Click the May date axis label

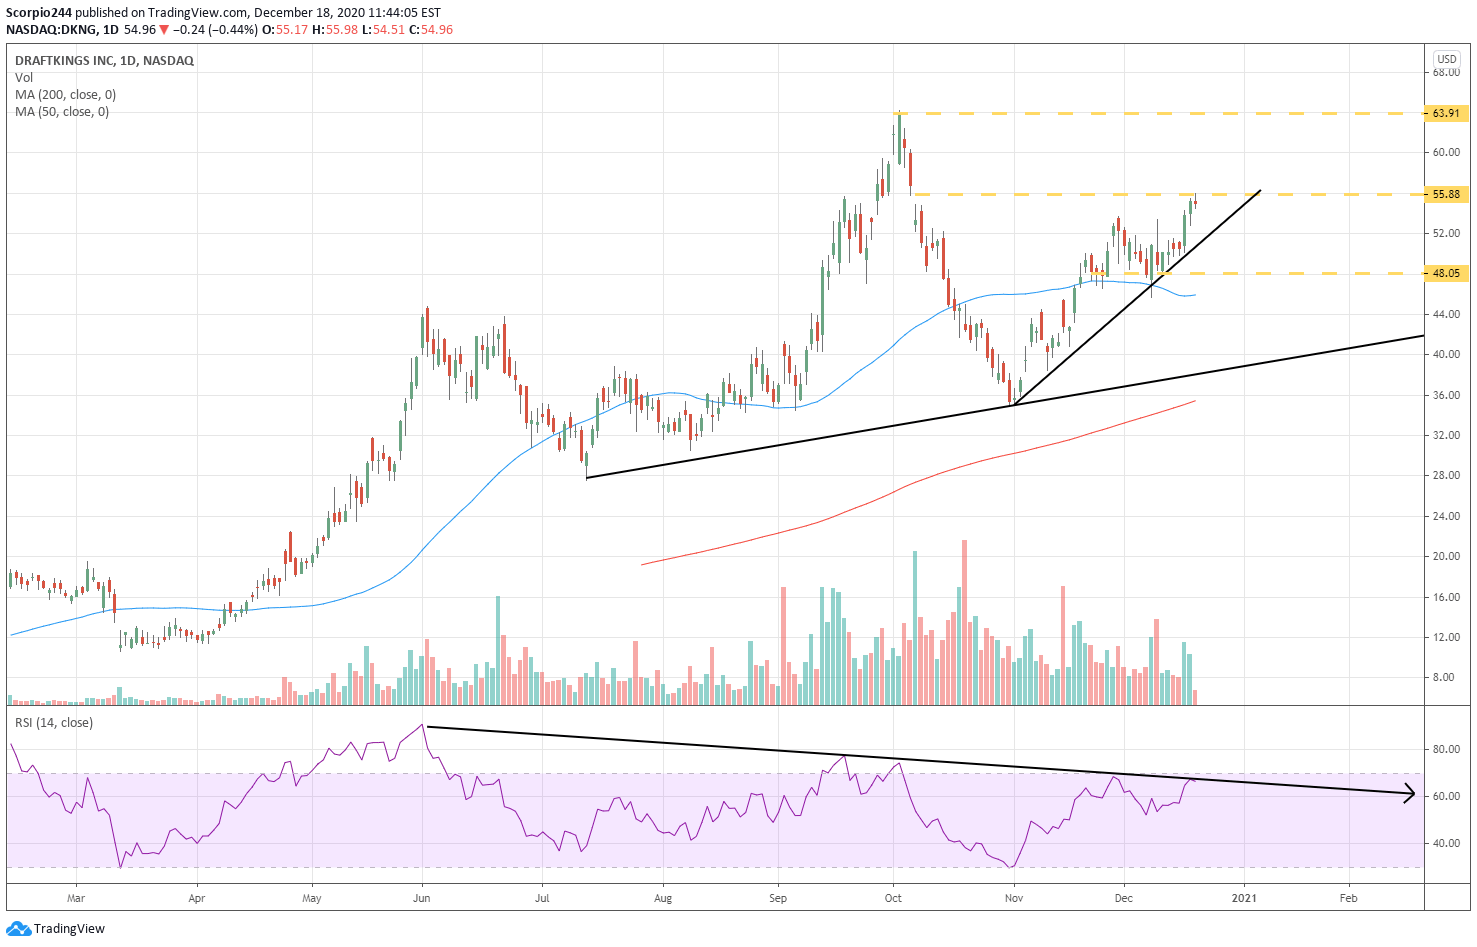312,899
